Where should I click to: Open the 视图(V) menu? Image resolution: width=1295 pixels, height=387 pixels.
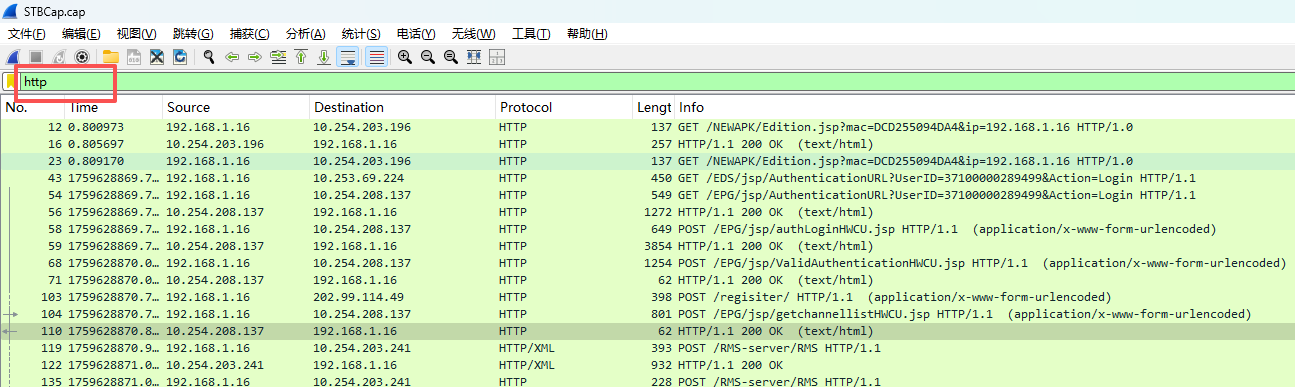pyautogui.click(x=137, y=34)
